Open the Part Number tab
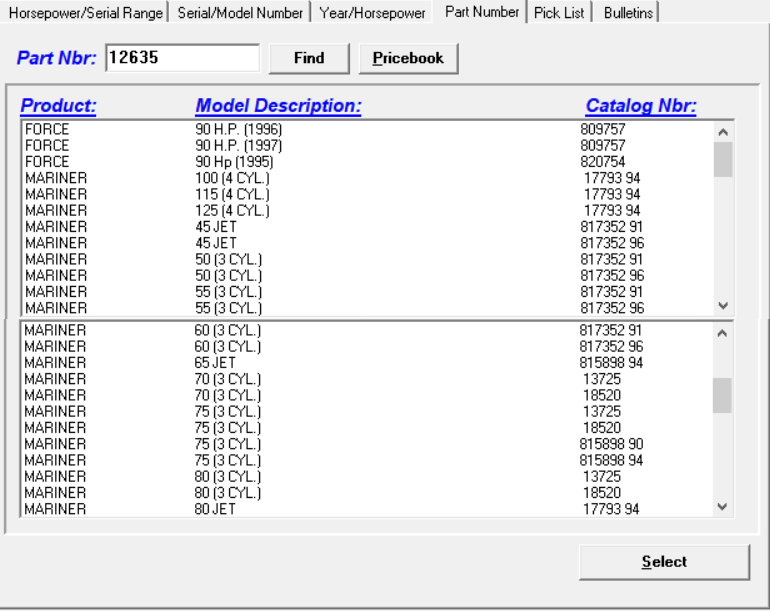 click(x=482, y=11)
